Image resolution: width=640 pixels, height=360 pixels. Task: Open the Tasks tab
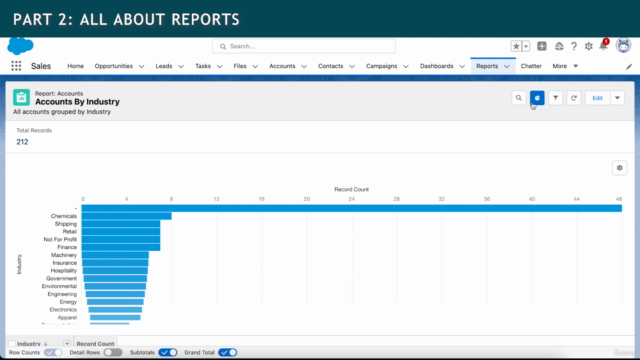pyautogui.click(x=203, y=66)
